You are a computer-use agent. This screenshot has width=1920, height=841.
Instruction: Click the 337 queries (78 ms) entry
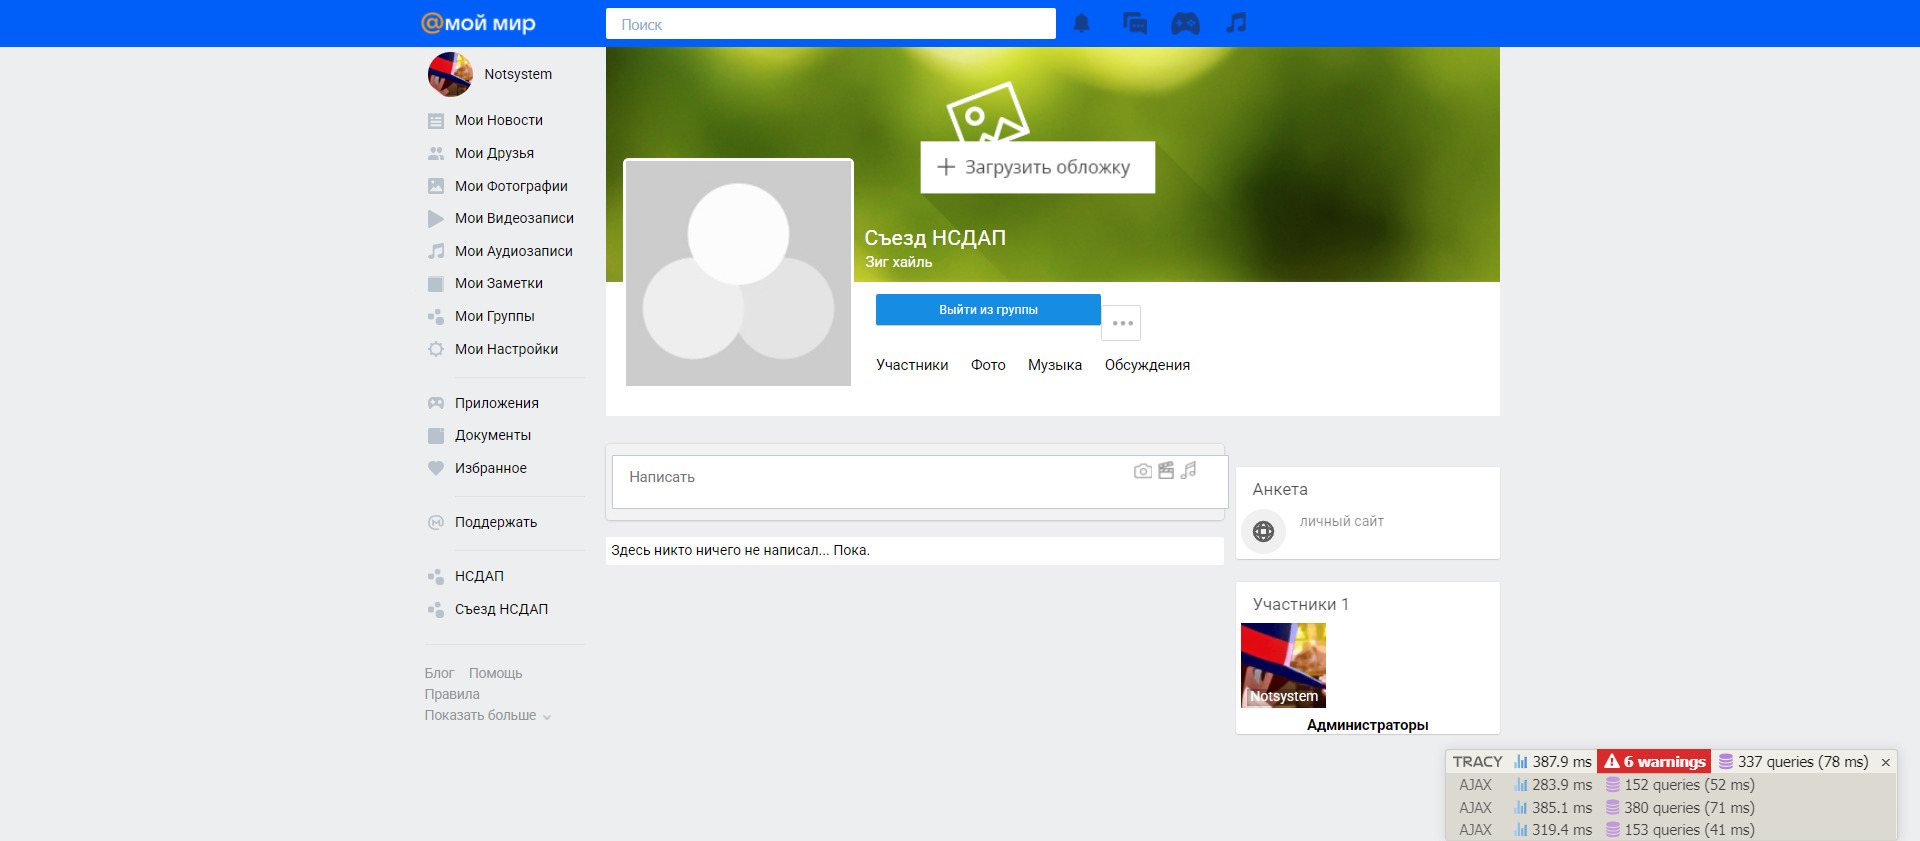point(1793,762)
